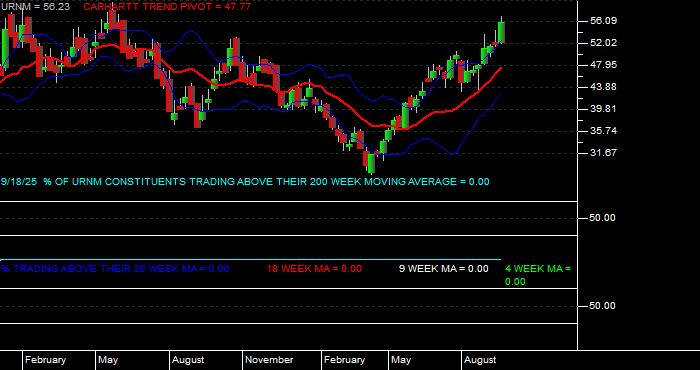
Task: Click the 47.95 price axis value
Action: 603,65
